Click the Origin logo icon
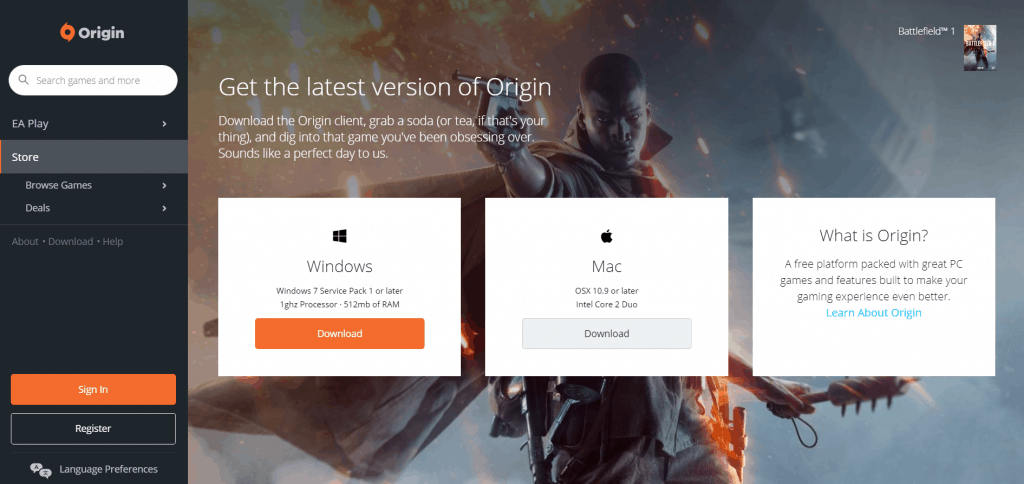Image resolution: width=1024 pixels, height=484 pixels. pos(67,33)
